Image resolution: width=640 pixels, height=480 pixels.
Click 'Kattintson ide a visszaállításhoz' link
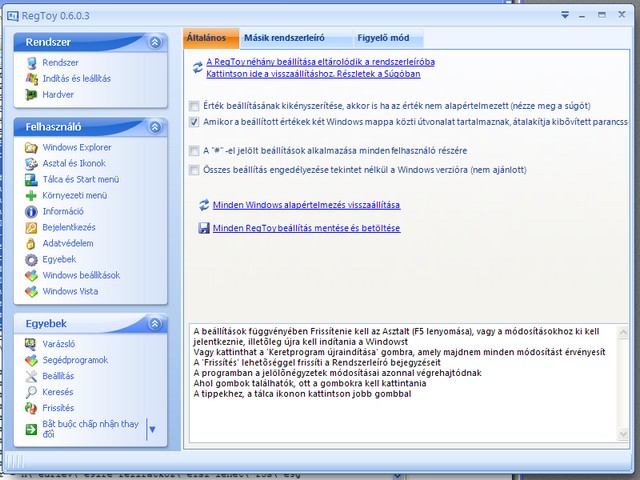coord(313,74)
